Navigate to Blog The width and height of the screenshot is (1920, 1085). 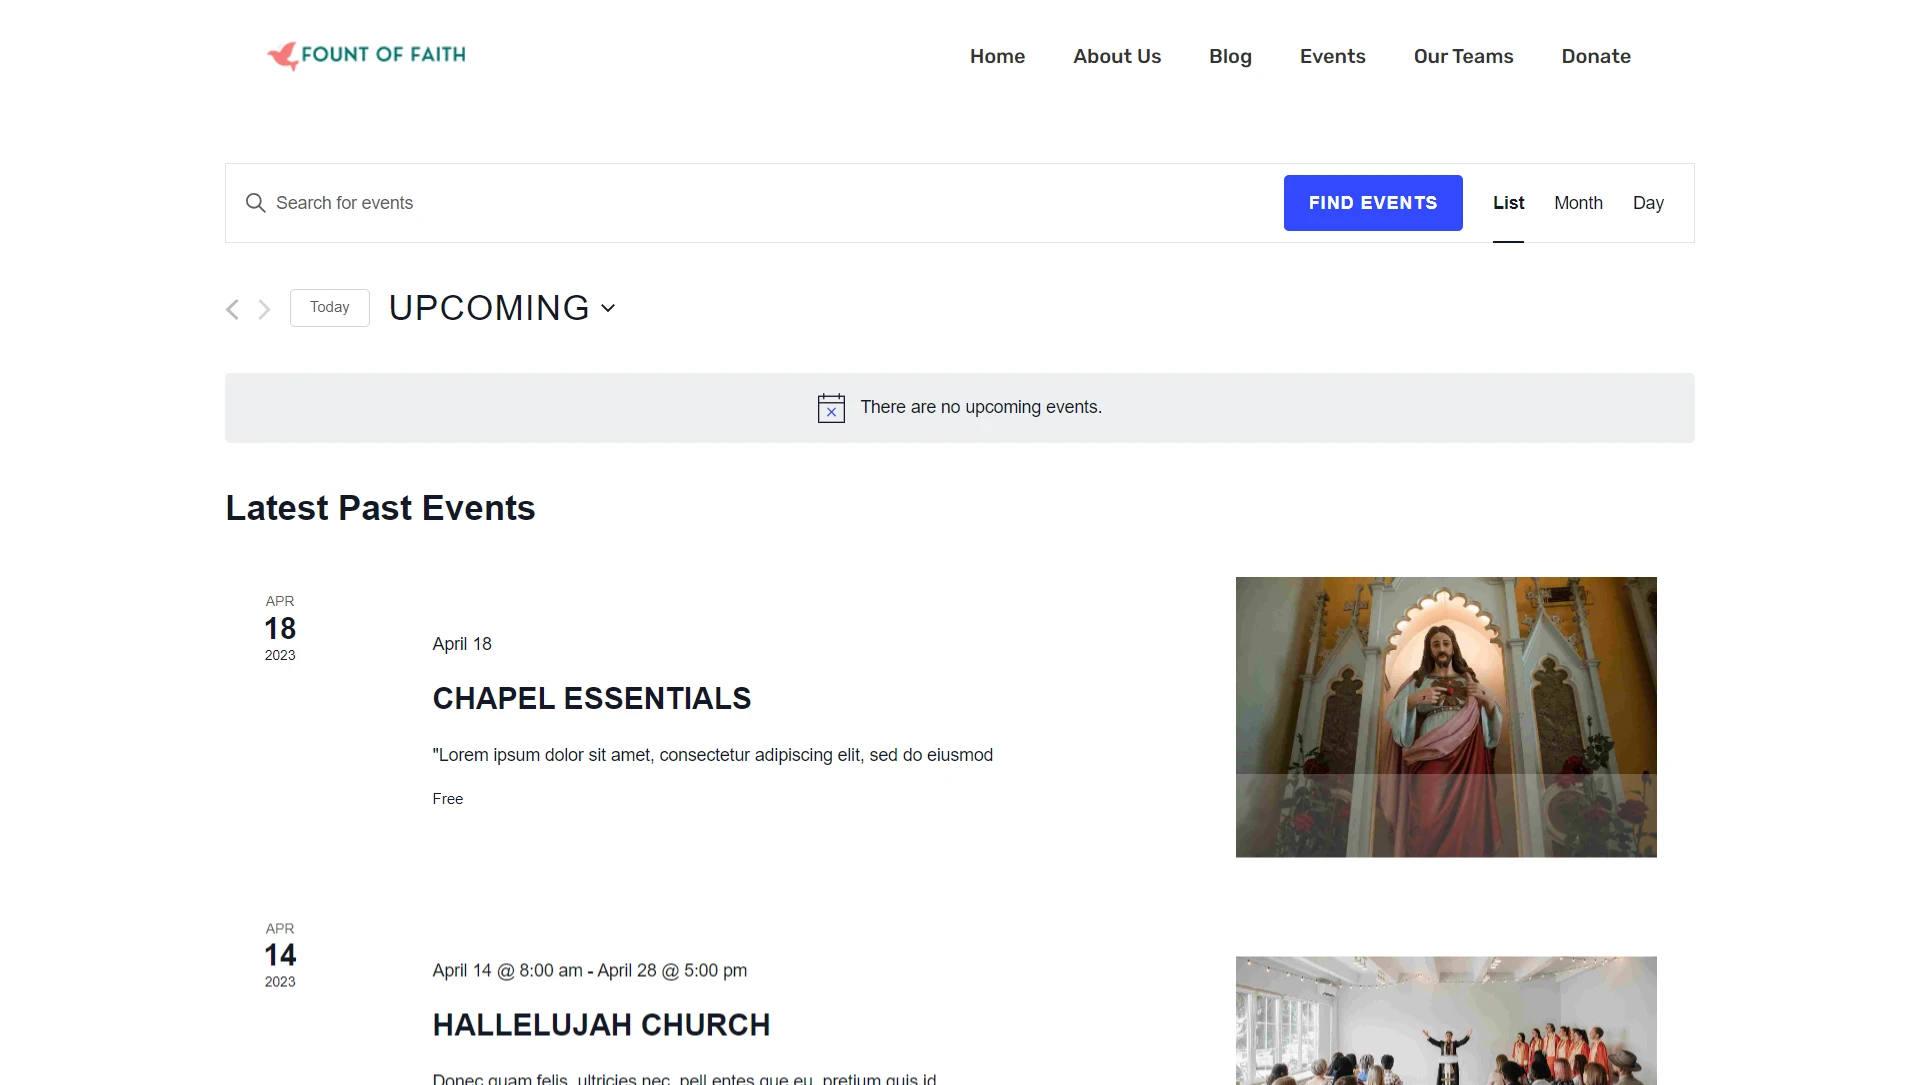point(1230,56)
